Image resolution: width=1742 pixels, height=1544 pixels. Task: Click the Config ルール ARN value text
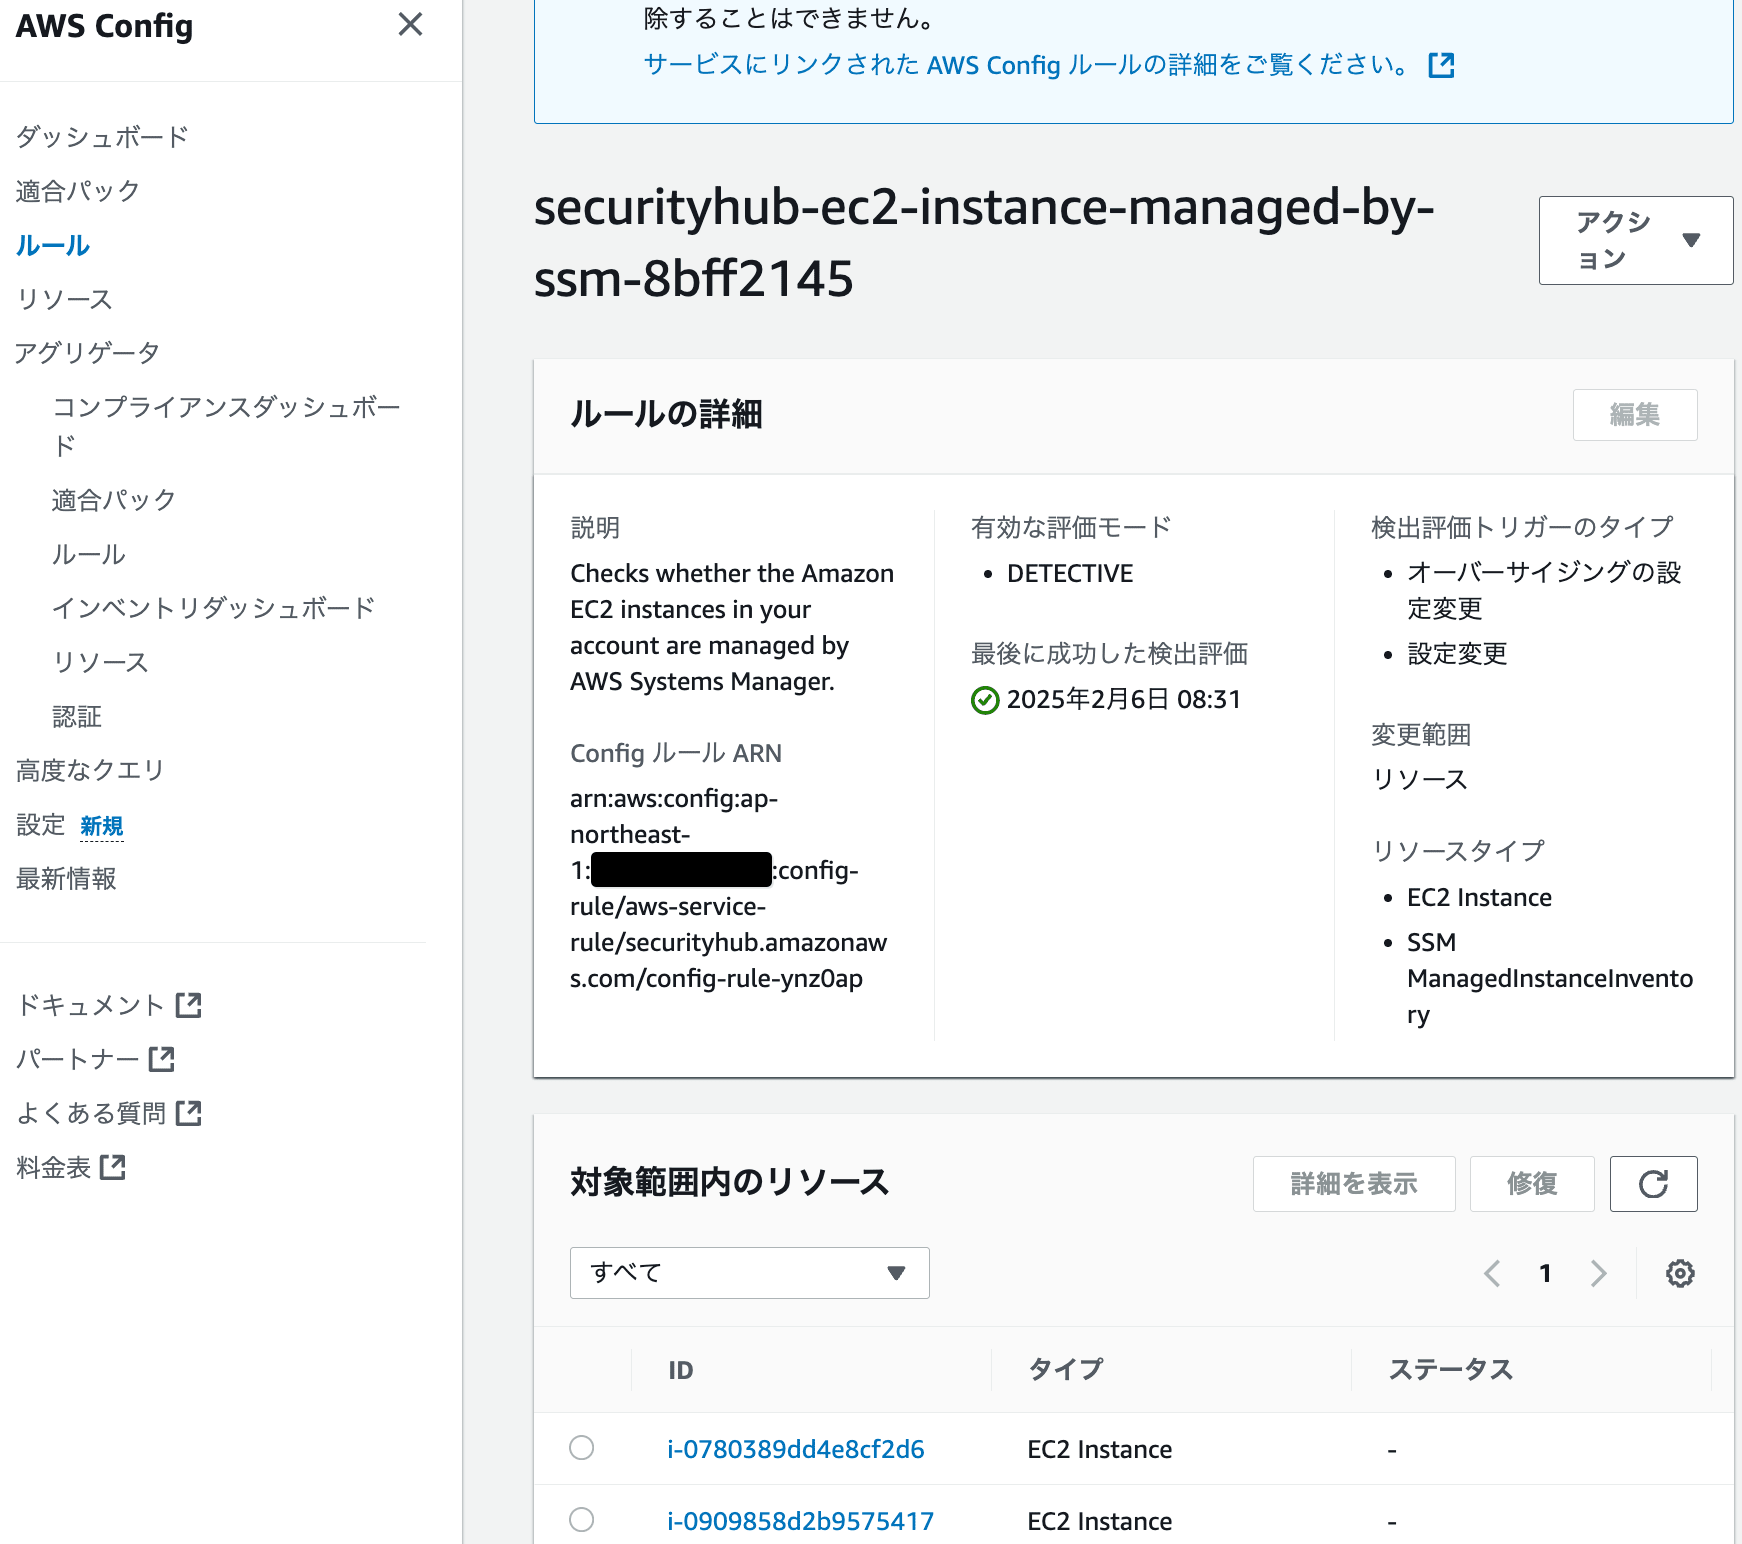click(x=728, y=888)
